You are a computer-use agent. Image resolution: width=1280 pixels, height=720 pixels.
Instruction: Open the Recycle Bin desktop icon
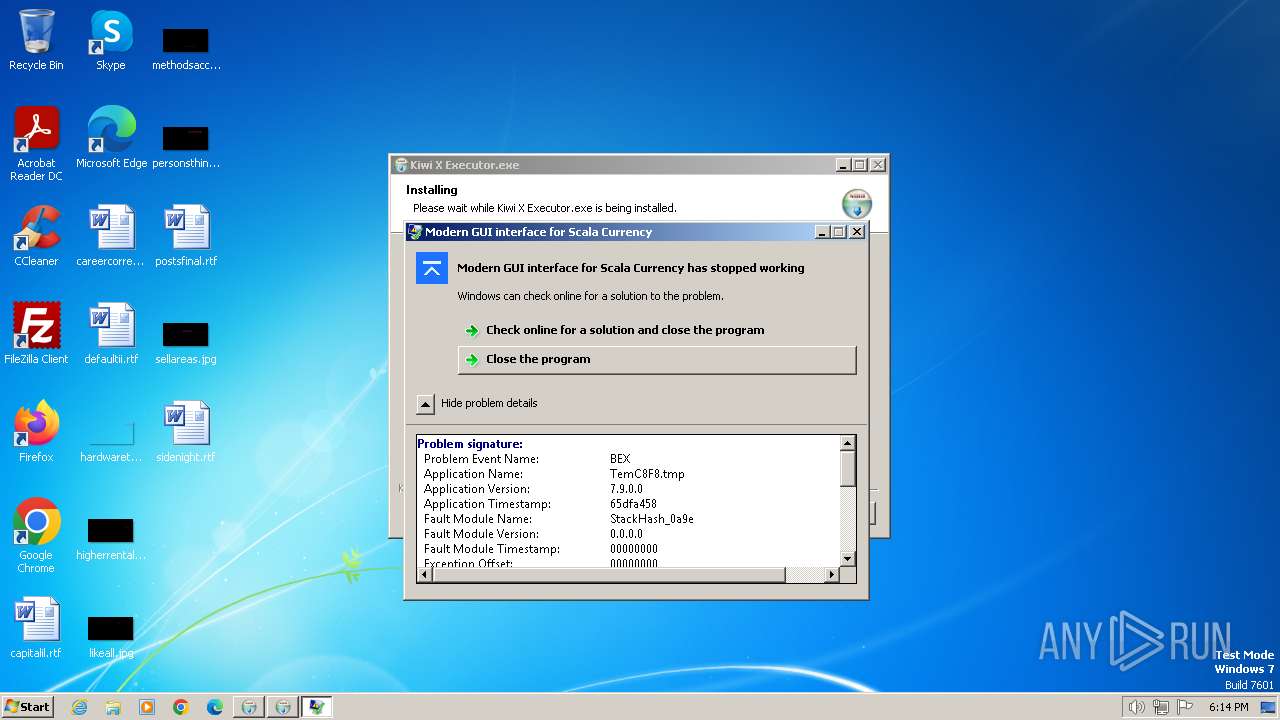point(36,40)
